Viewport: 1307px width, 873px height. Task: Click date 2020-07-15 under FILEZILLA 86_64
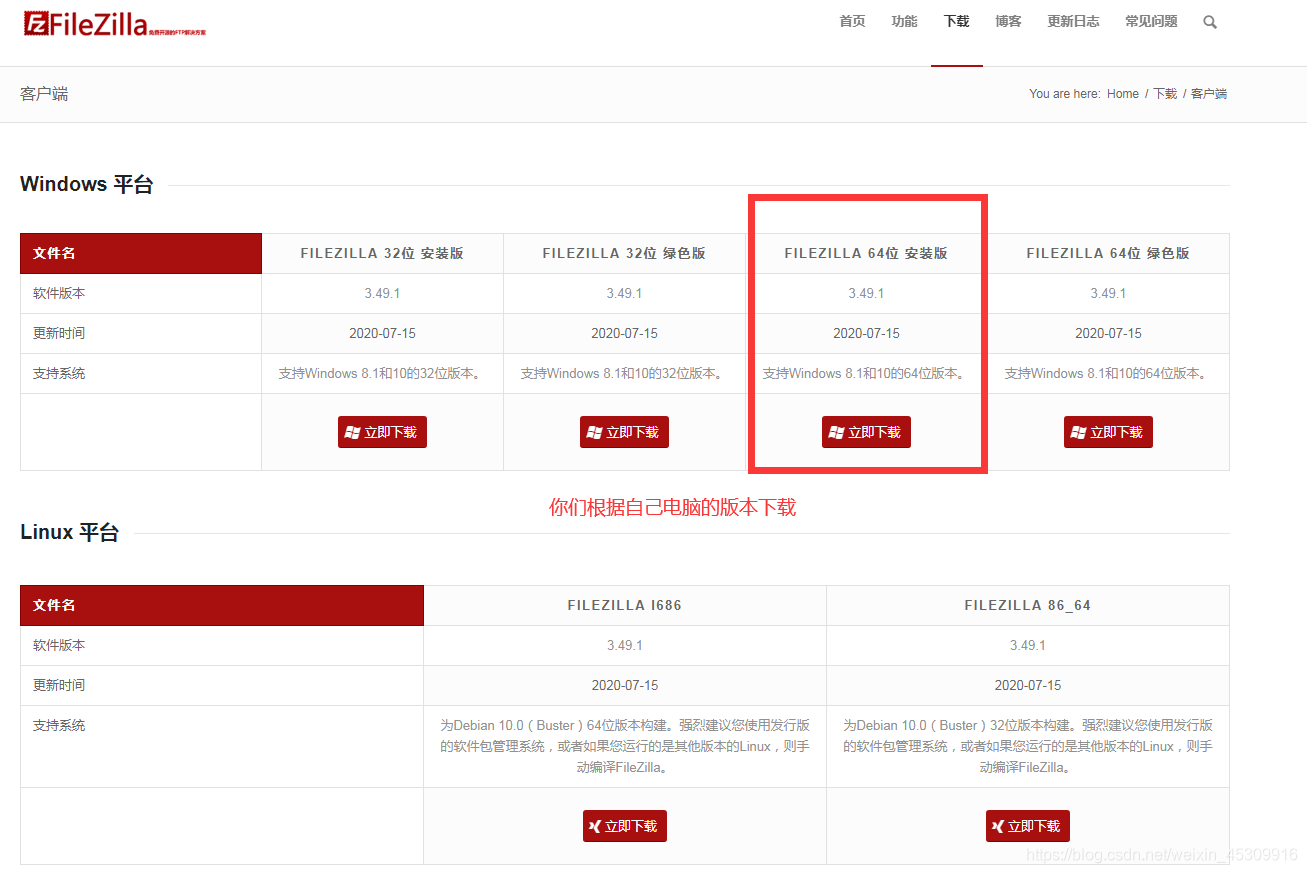tap(1028, 685)
